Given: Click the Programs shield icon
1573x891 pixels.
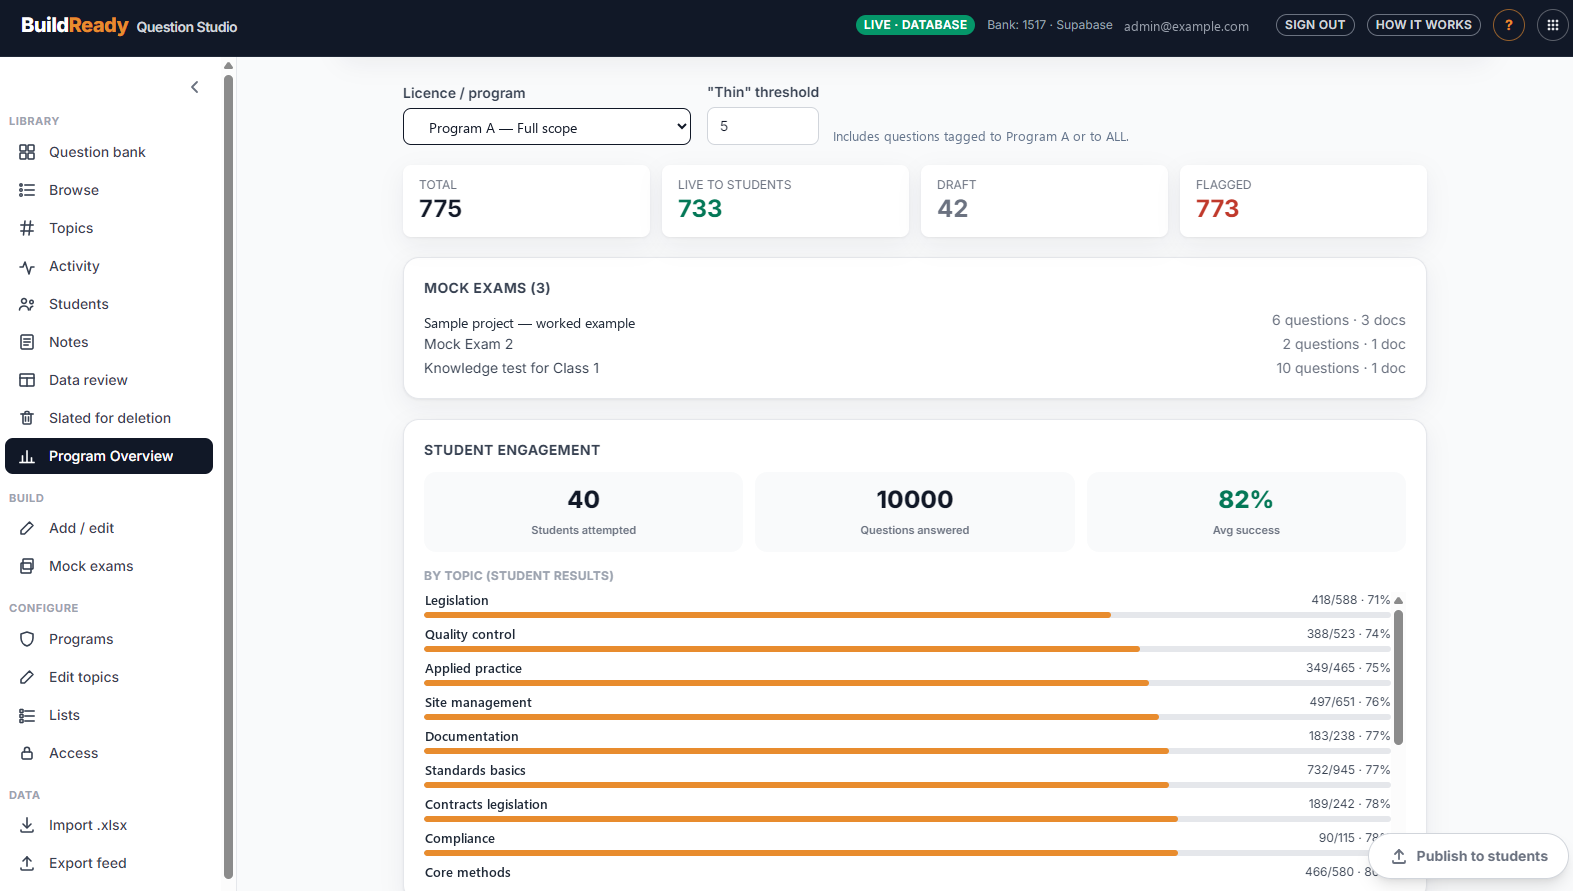Looking at the screenshot, I should coord(27,639).
